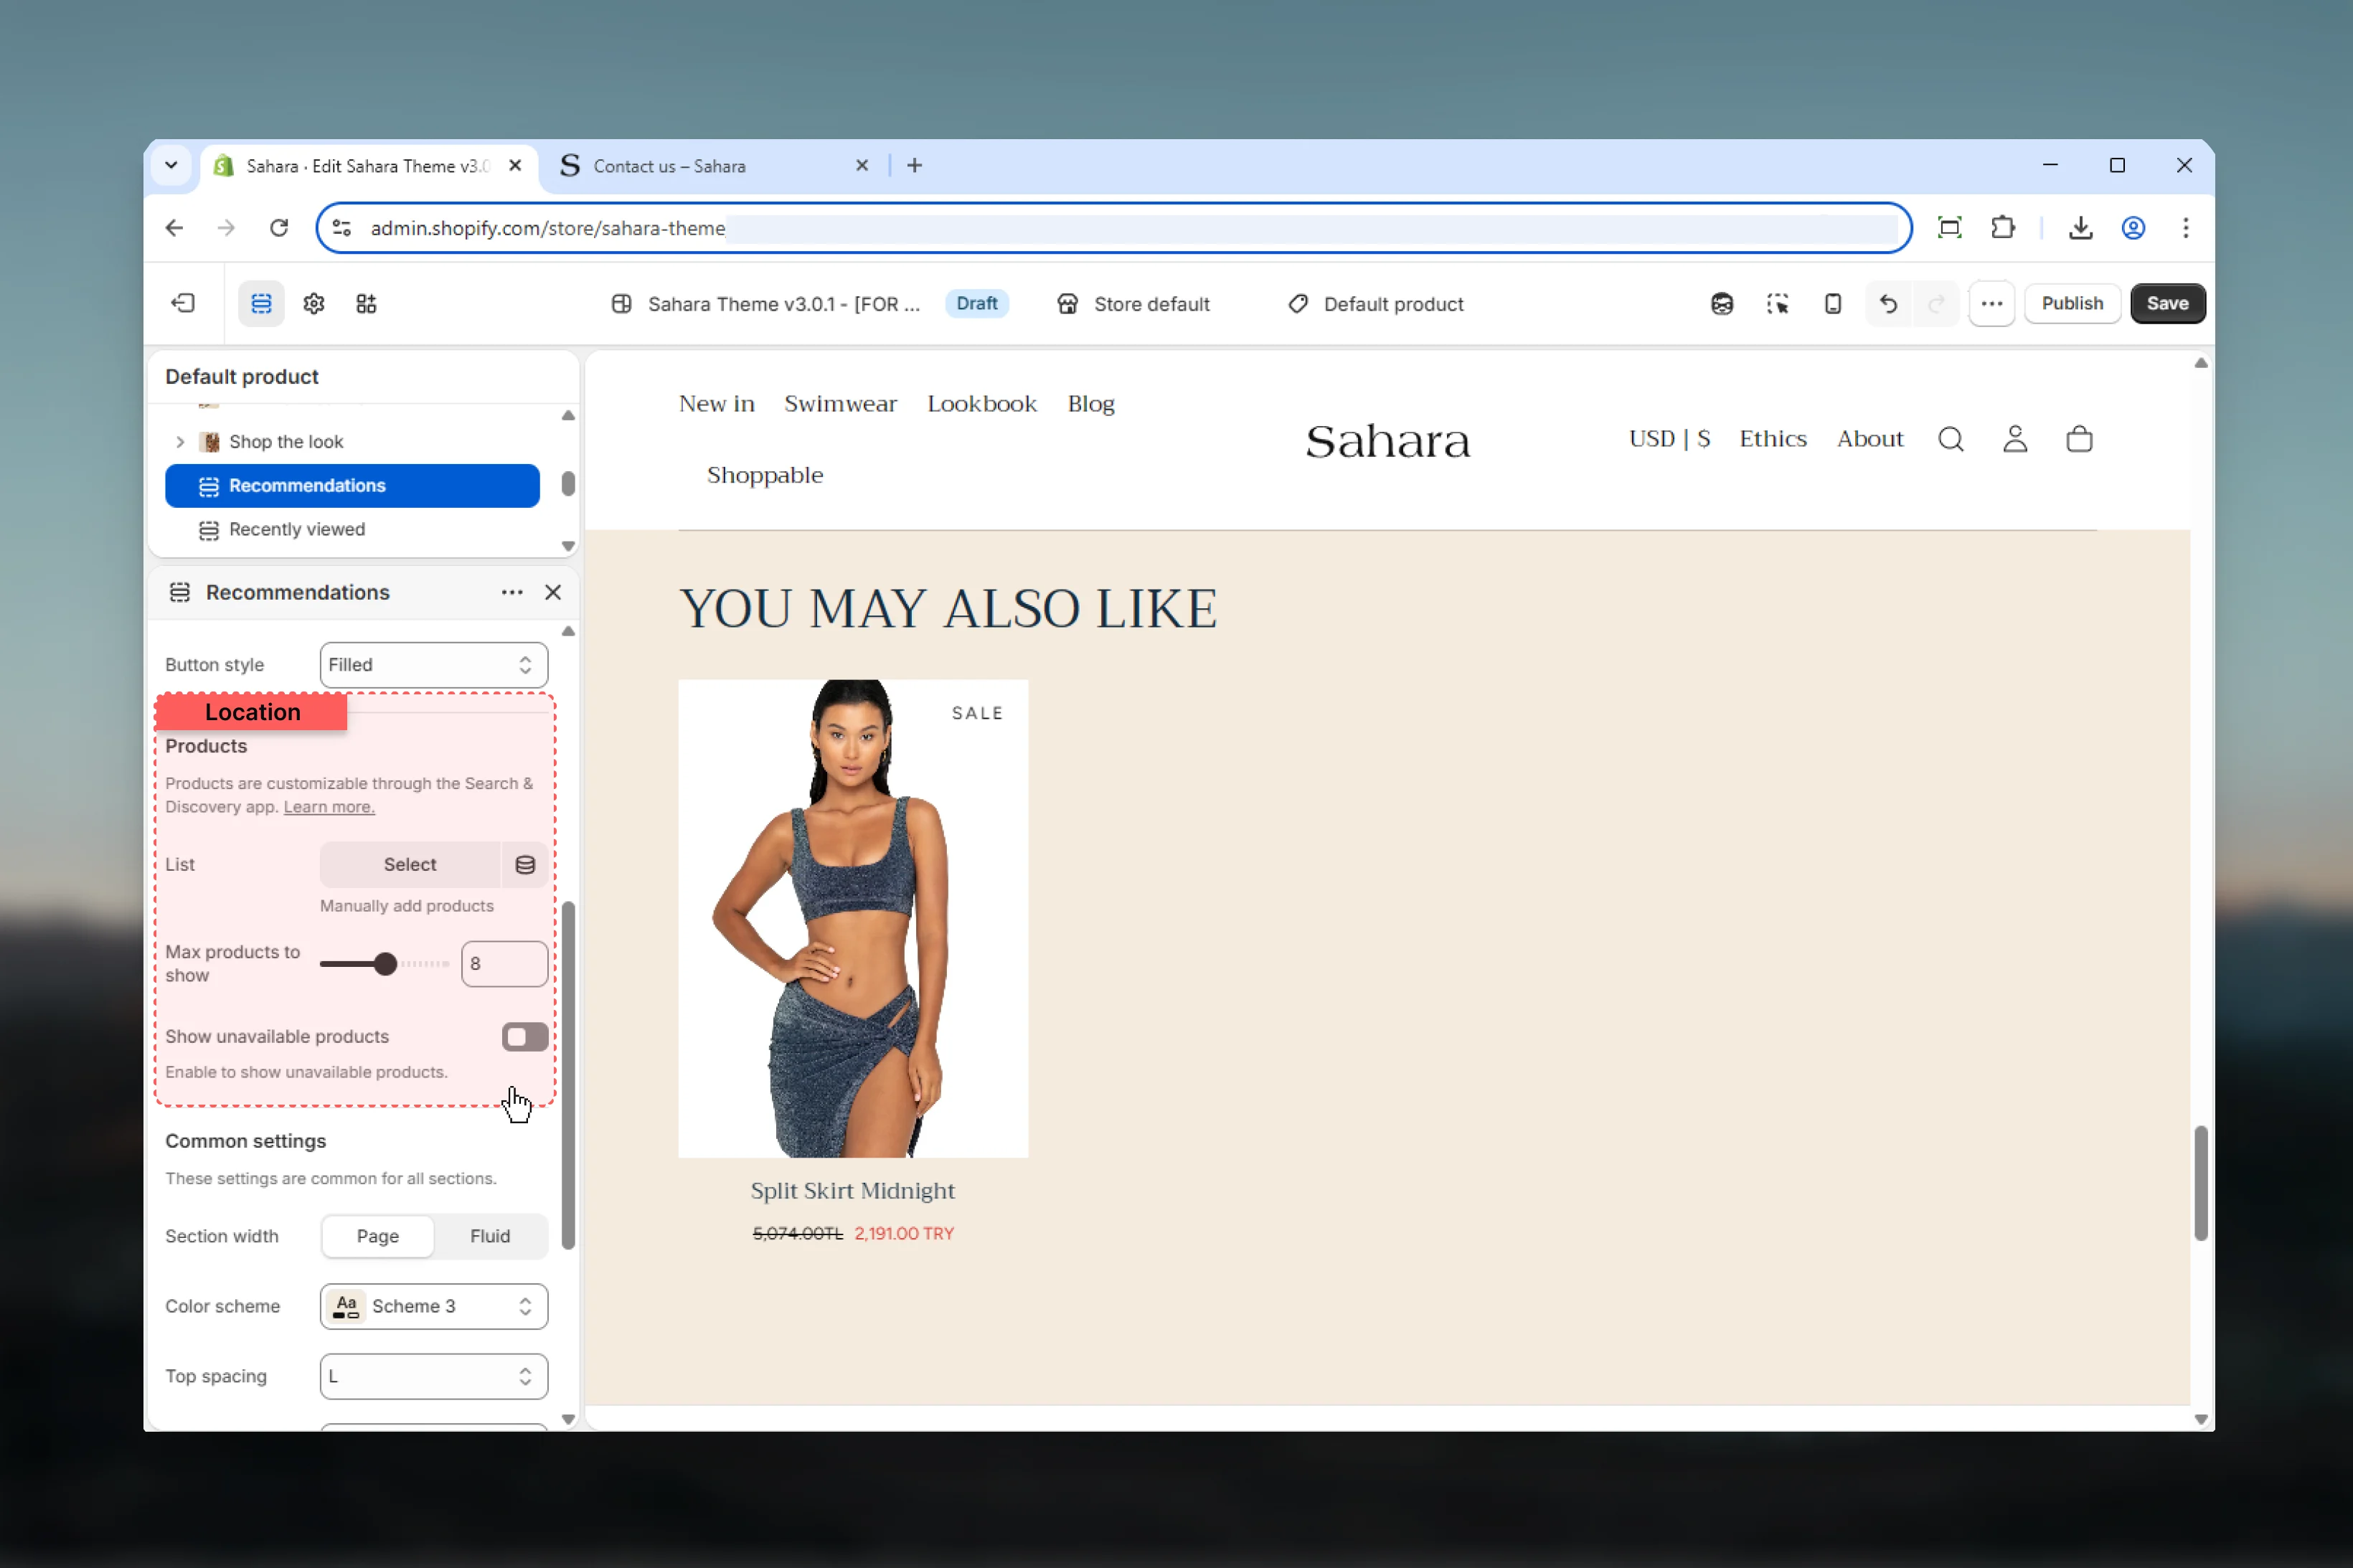Open a new browser tab
This screenshot has width=2353, height=1568.
914,166
